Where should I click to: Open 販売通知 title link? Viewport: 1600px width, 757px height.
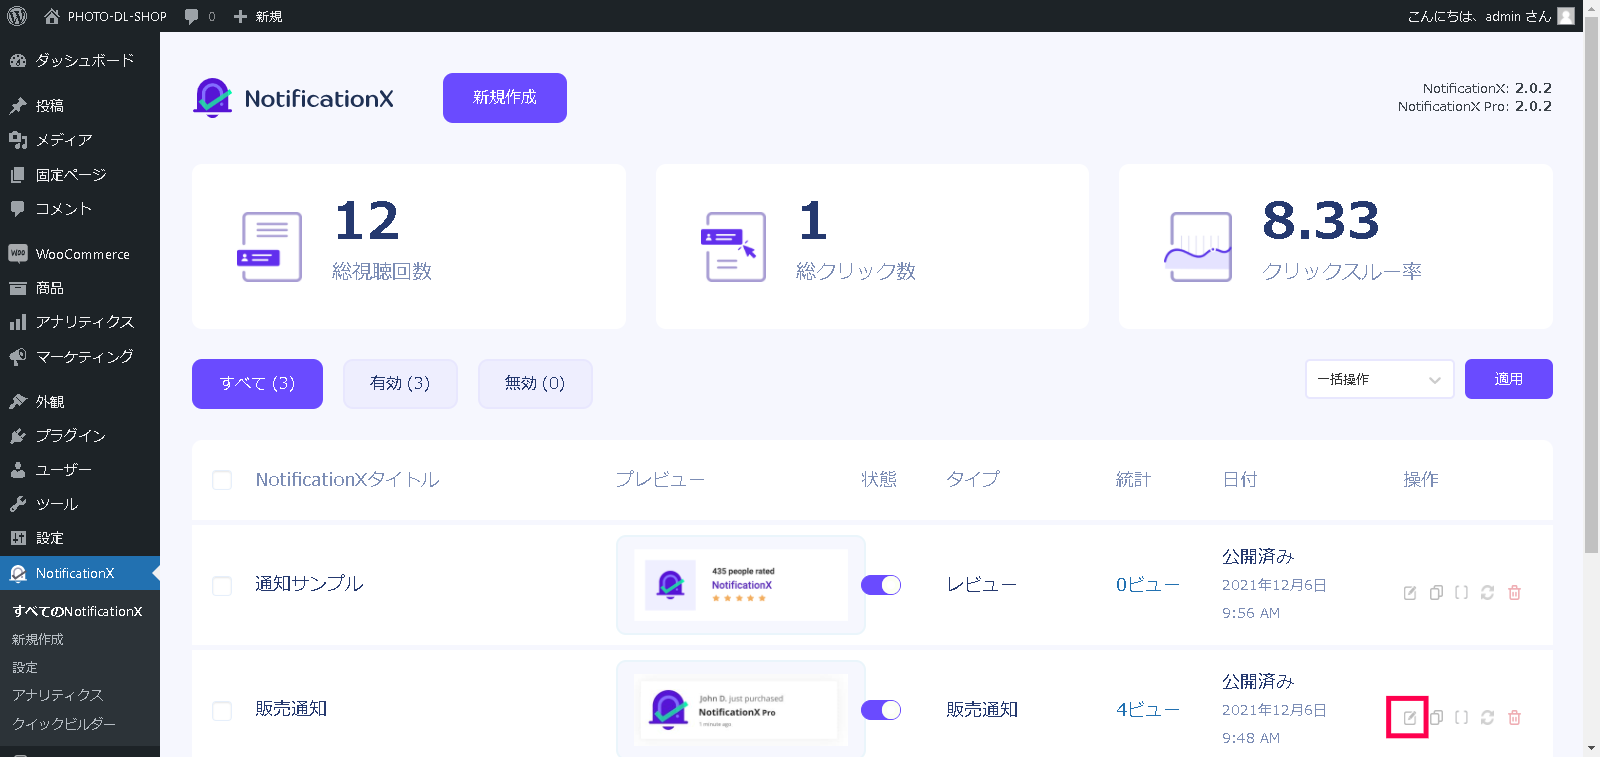tap(291, 709)
